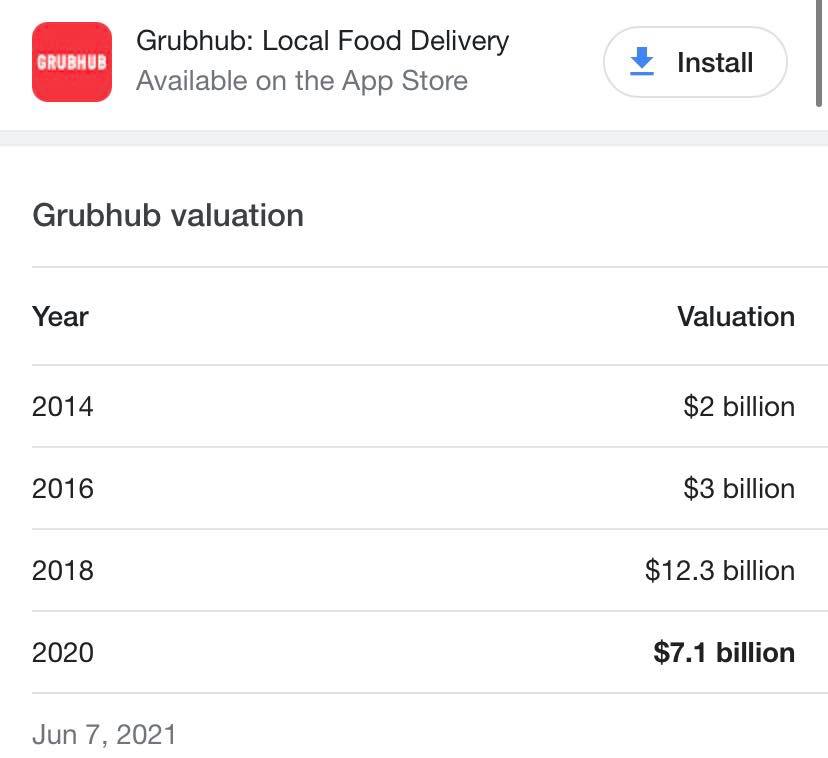Viewport: 828px width, 758px height.
Task: Open Grubhub: Local Food Delivery title
Action: point(322,41)
